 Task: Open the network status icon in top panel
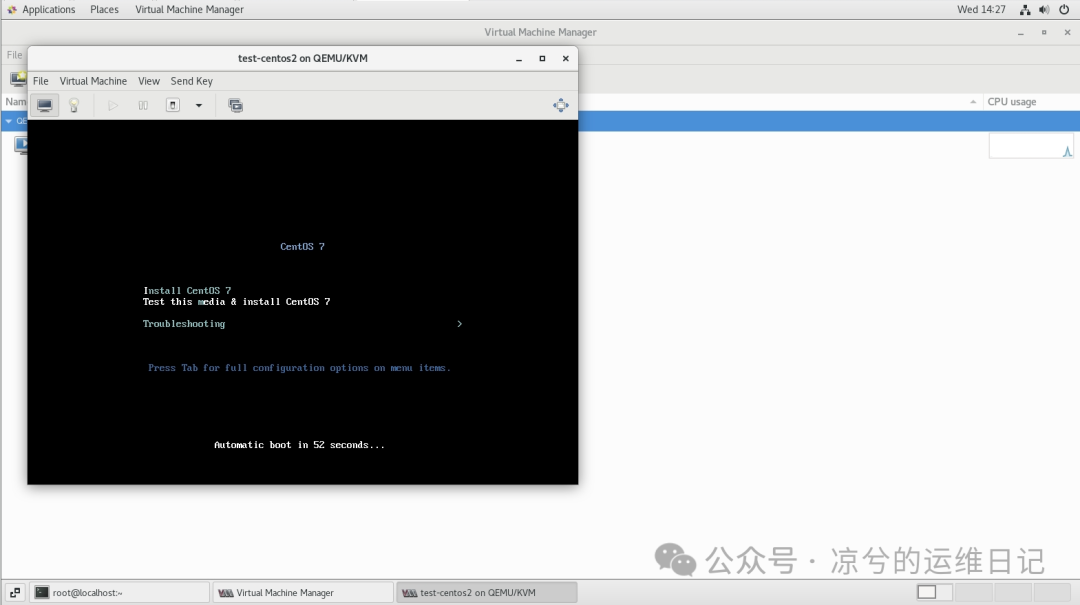click(x=1025, y=10)
